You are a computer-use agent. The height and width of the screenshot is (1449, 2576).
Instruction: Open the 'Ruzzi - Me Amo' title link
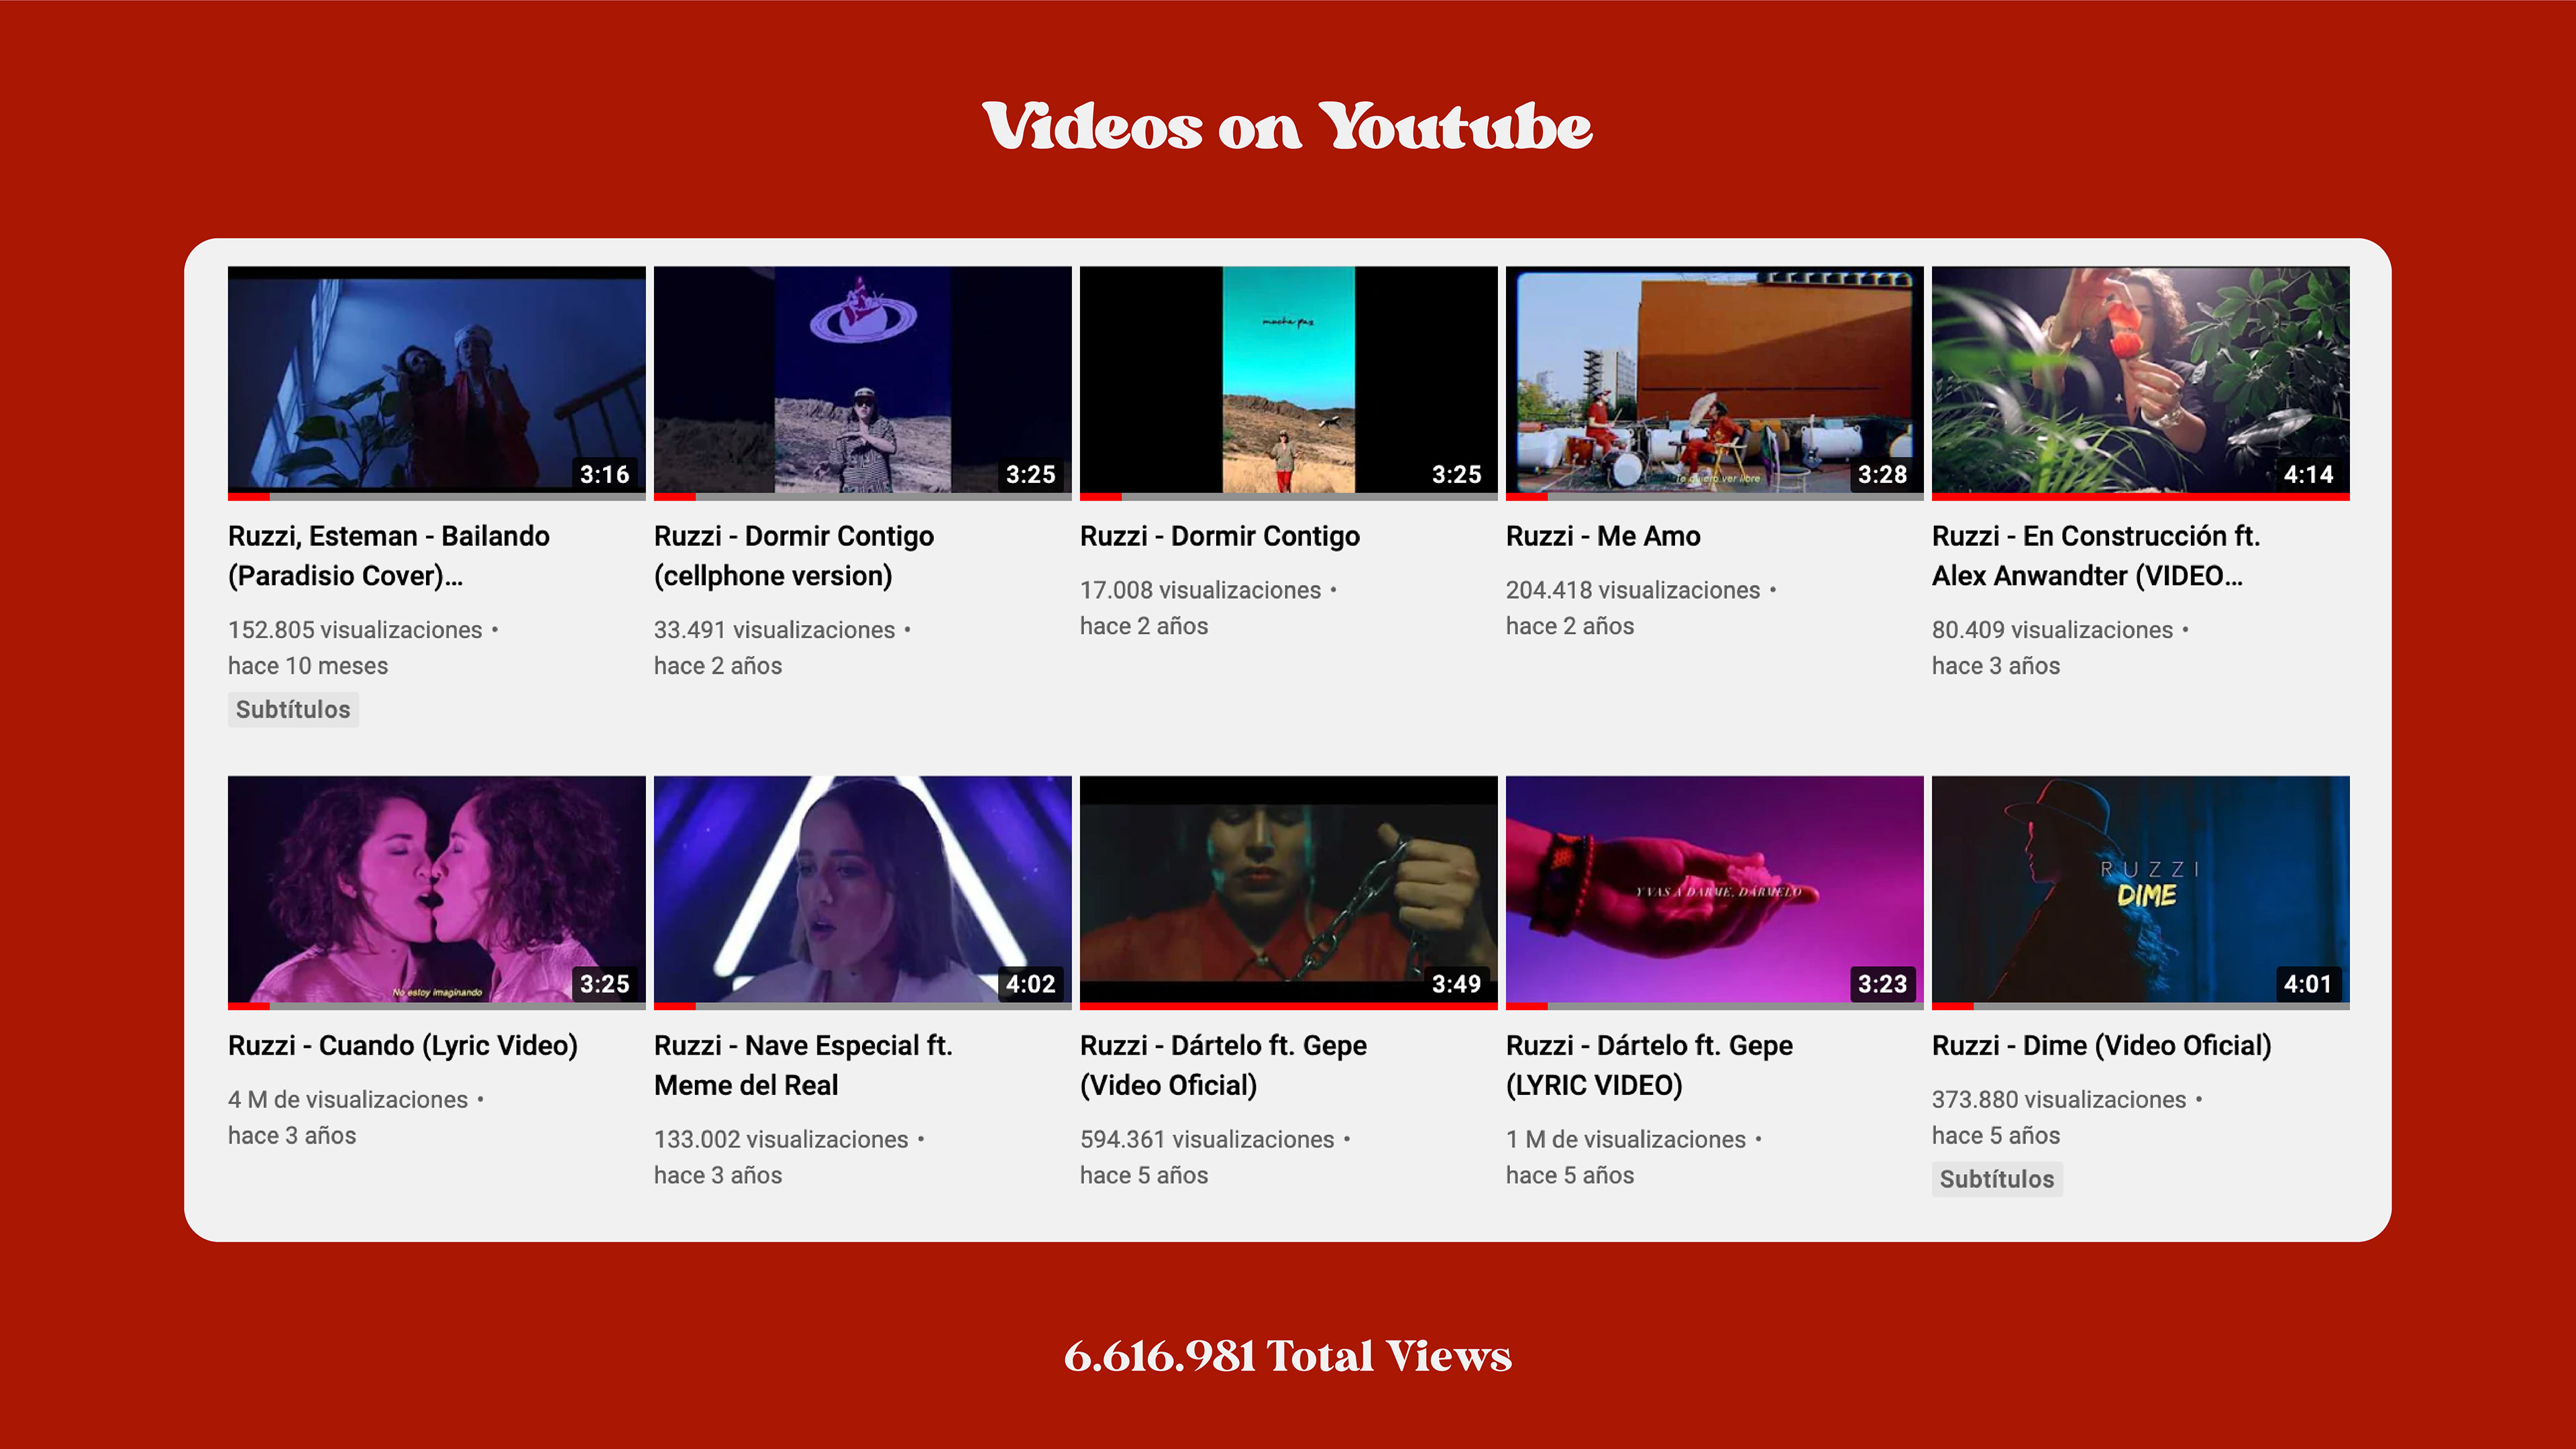1602,536
